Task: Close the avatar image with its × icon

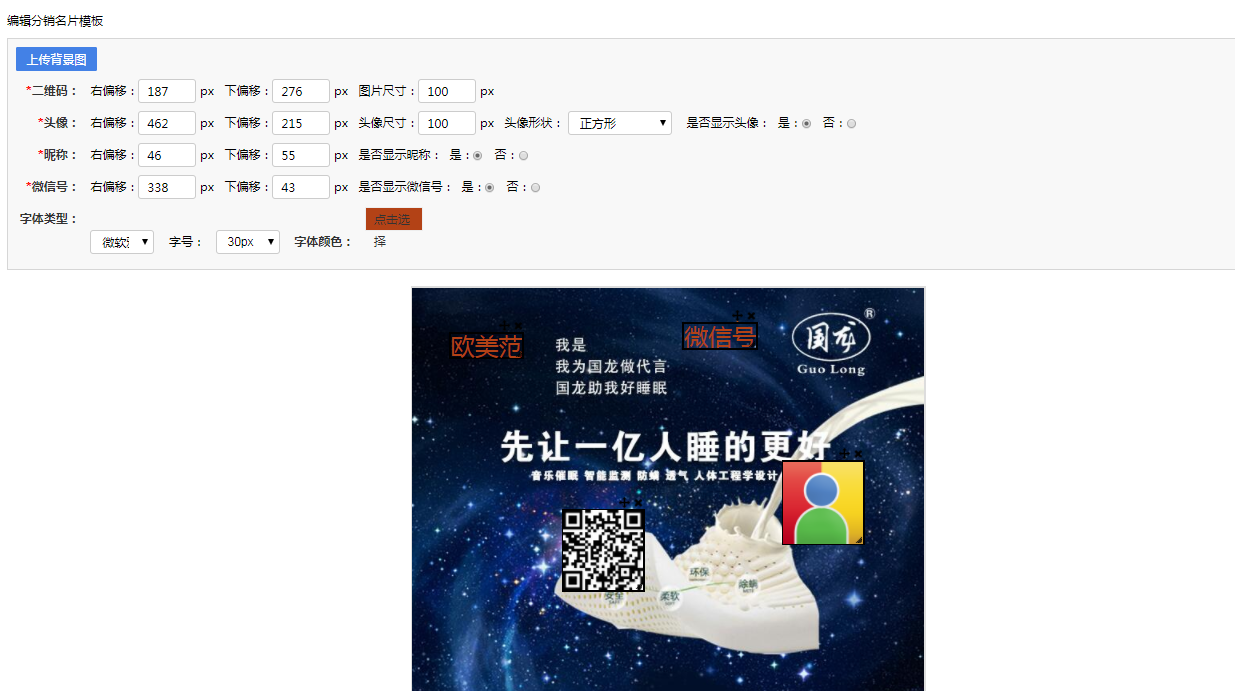Action: 858,453
